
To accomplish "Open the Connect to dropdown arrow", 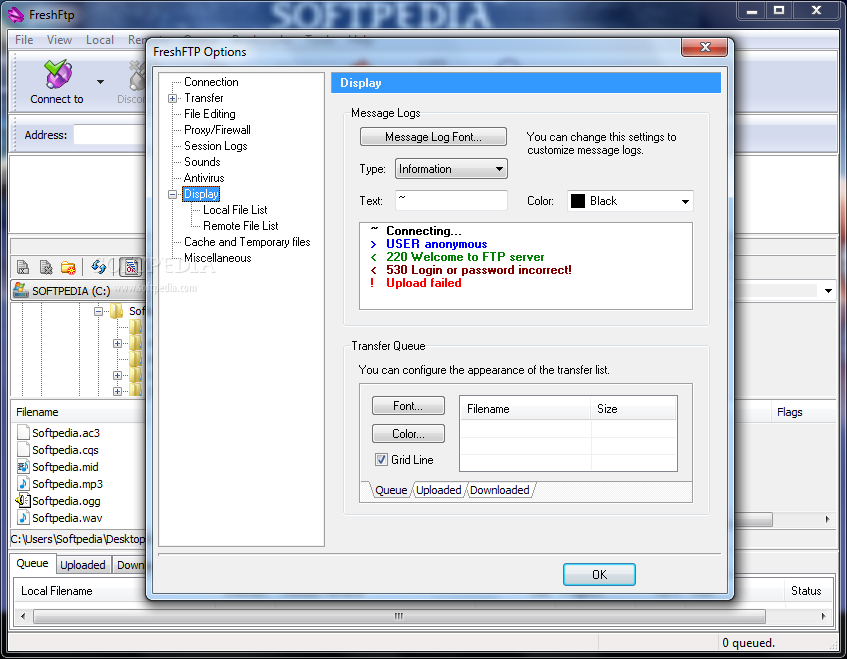I will pyautogui.click(x=100, y=82).
